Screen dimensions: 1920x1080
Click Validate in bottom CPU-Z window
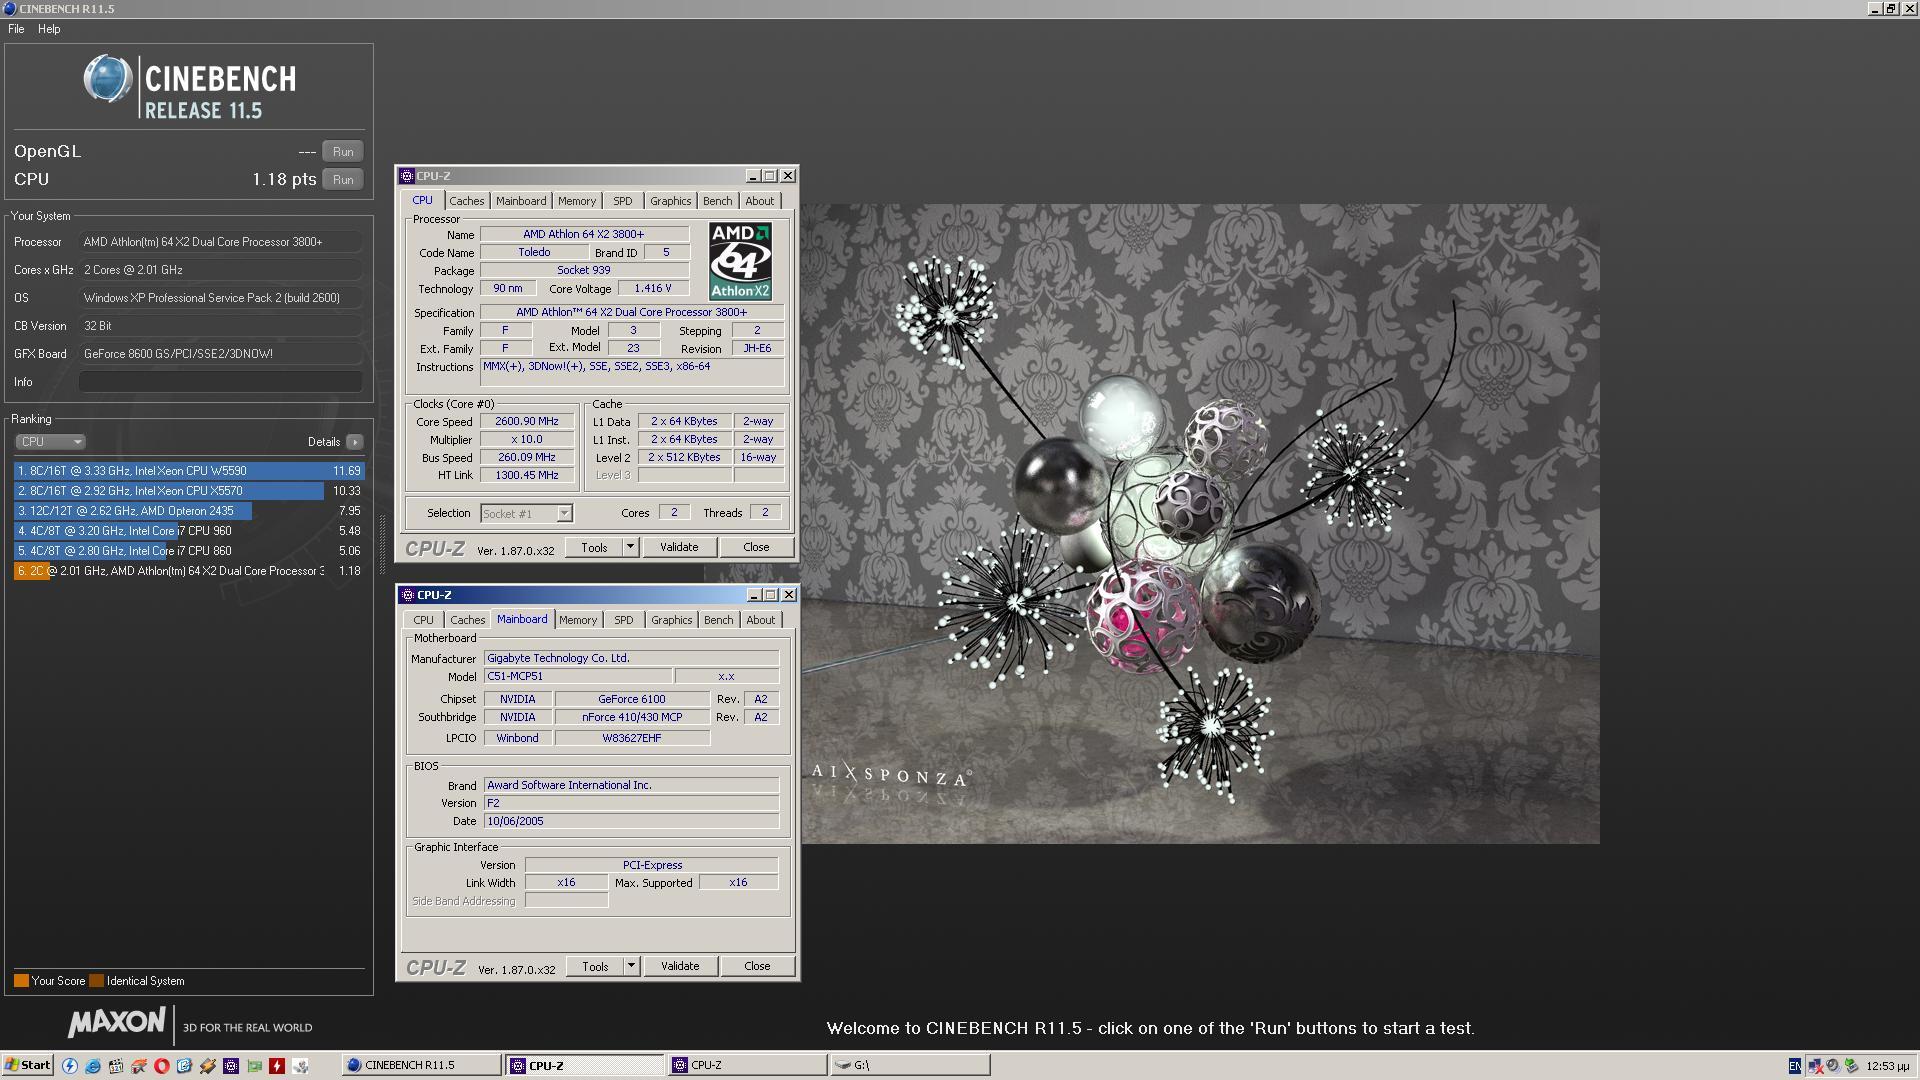coord(680,966)
